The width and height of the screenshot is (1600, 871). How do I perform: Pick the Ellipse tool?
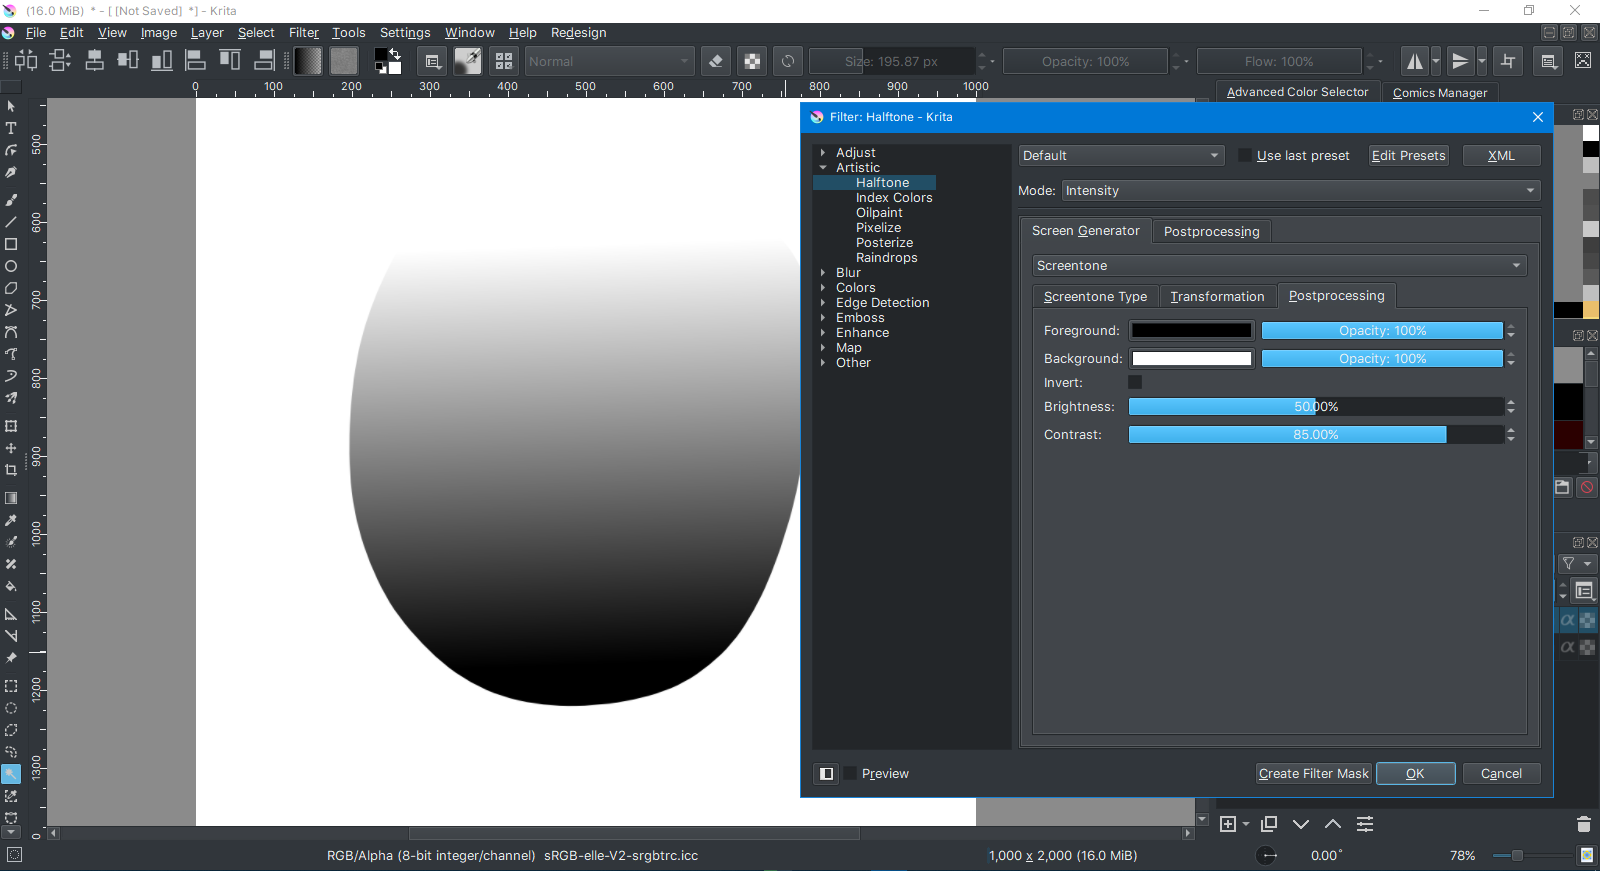(x=11, y=266)
